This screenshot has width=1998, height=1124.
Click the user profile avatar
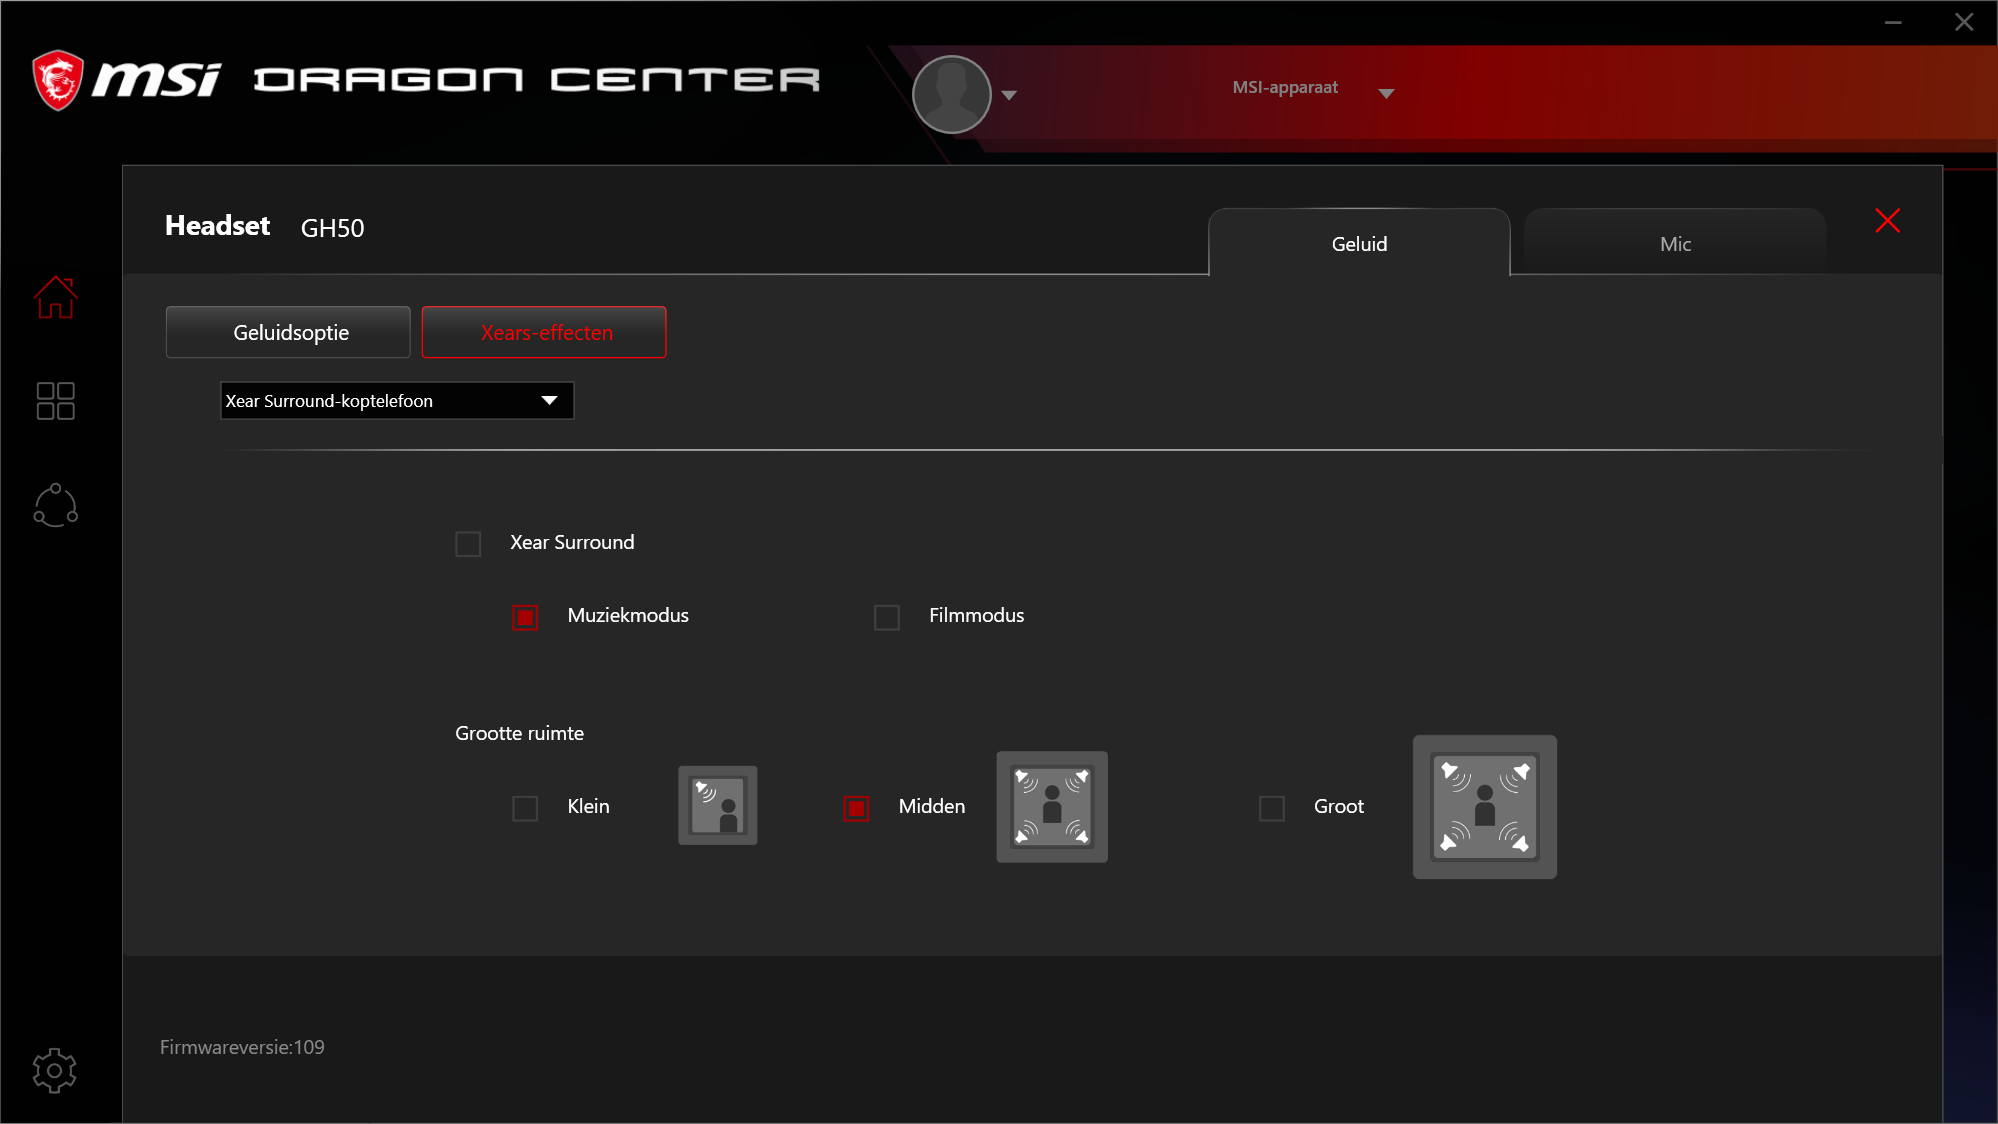coord(951,94)
